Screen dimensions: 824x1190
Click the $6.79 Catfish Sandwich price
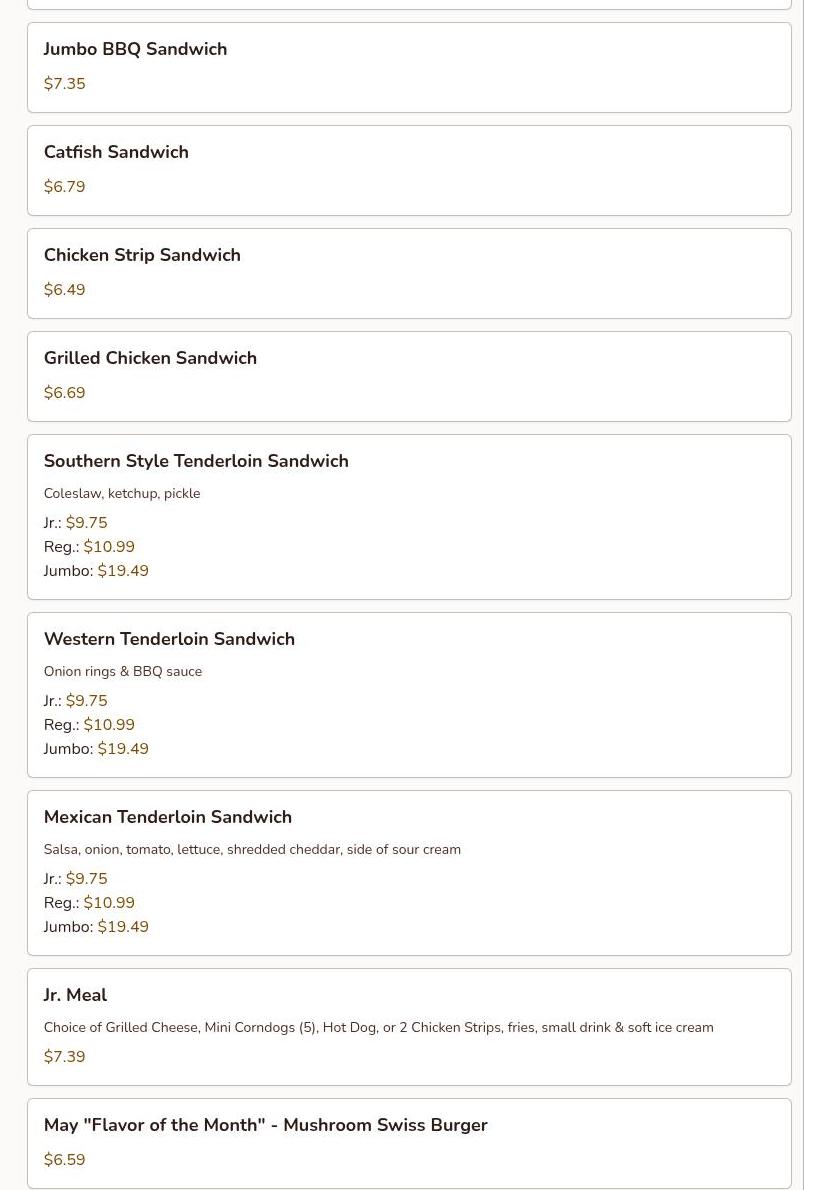[64, 187]
